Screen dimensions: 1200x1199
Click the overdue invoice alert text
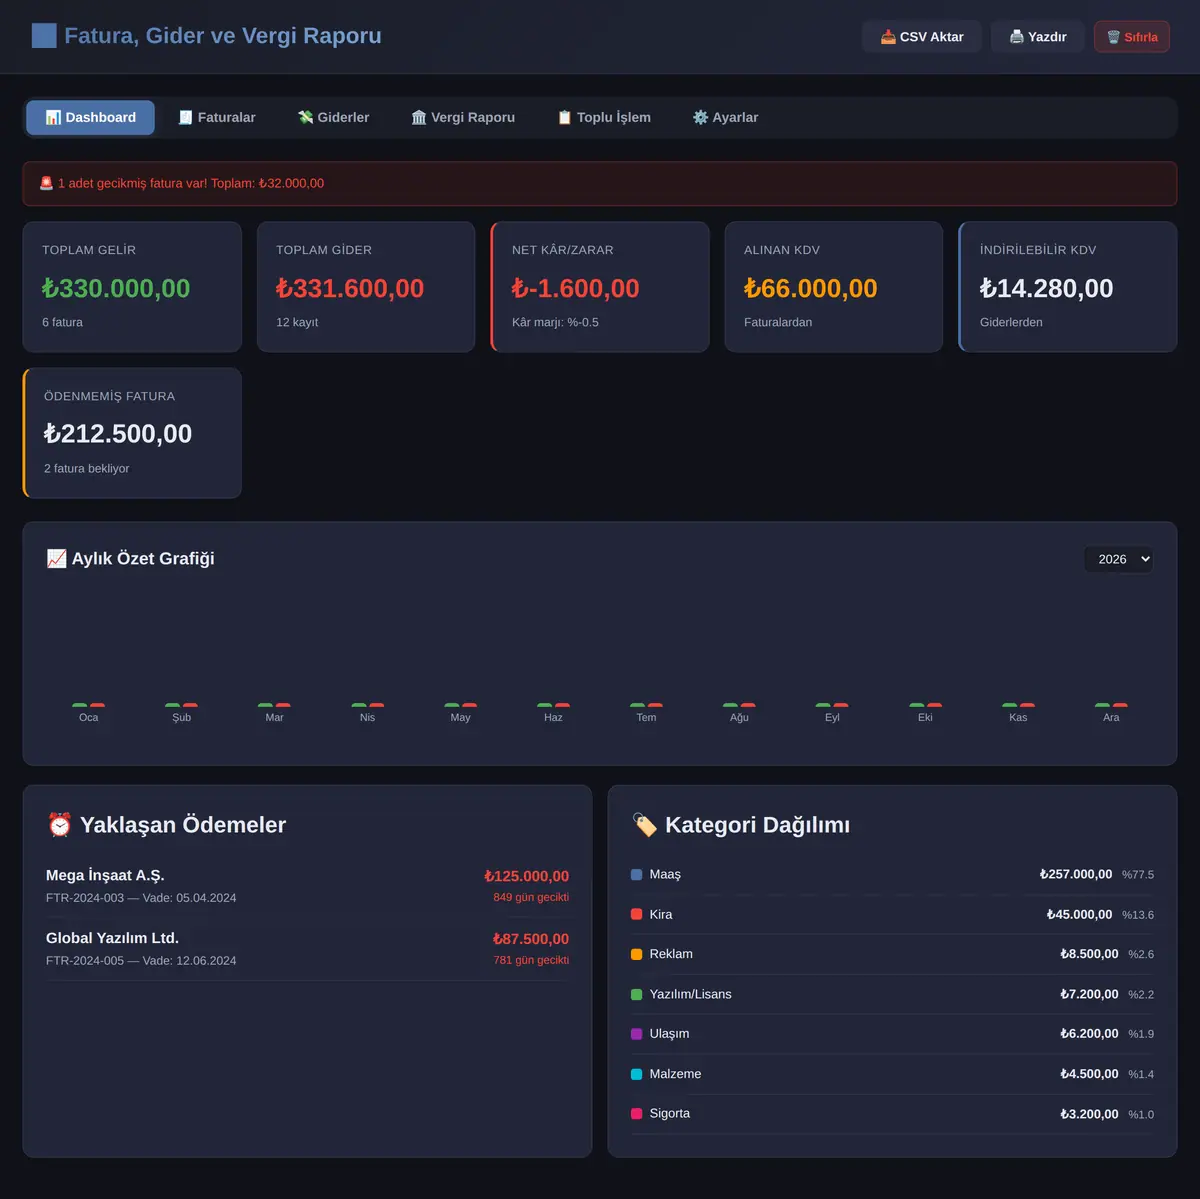pos(191,183)
